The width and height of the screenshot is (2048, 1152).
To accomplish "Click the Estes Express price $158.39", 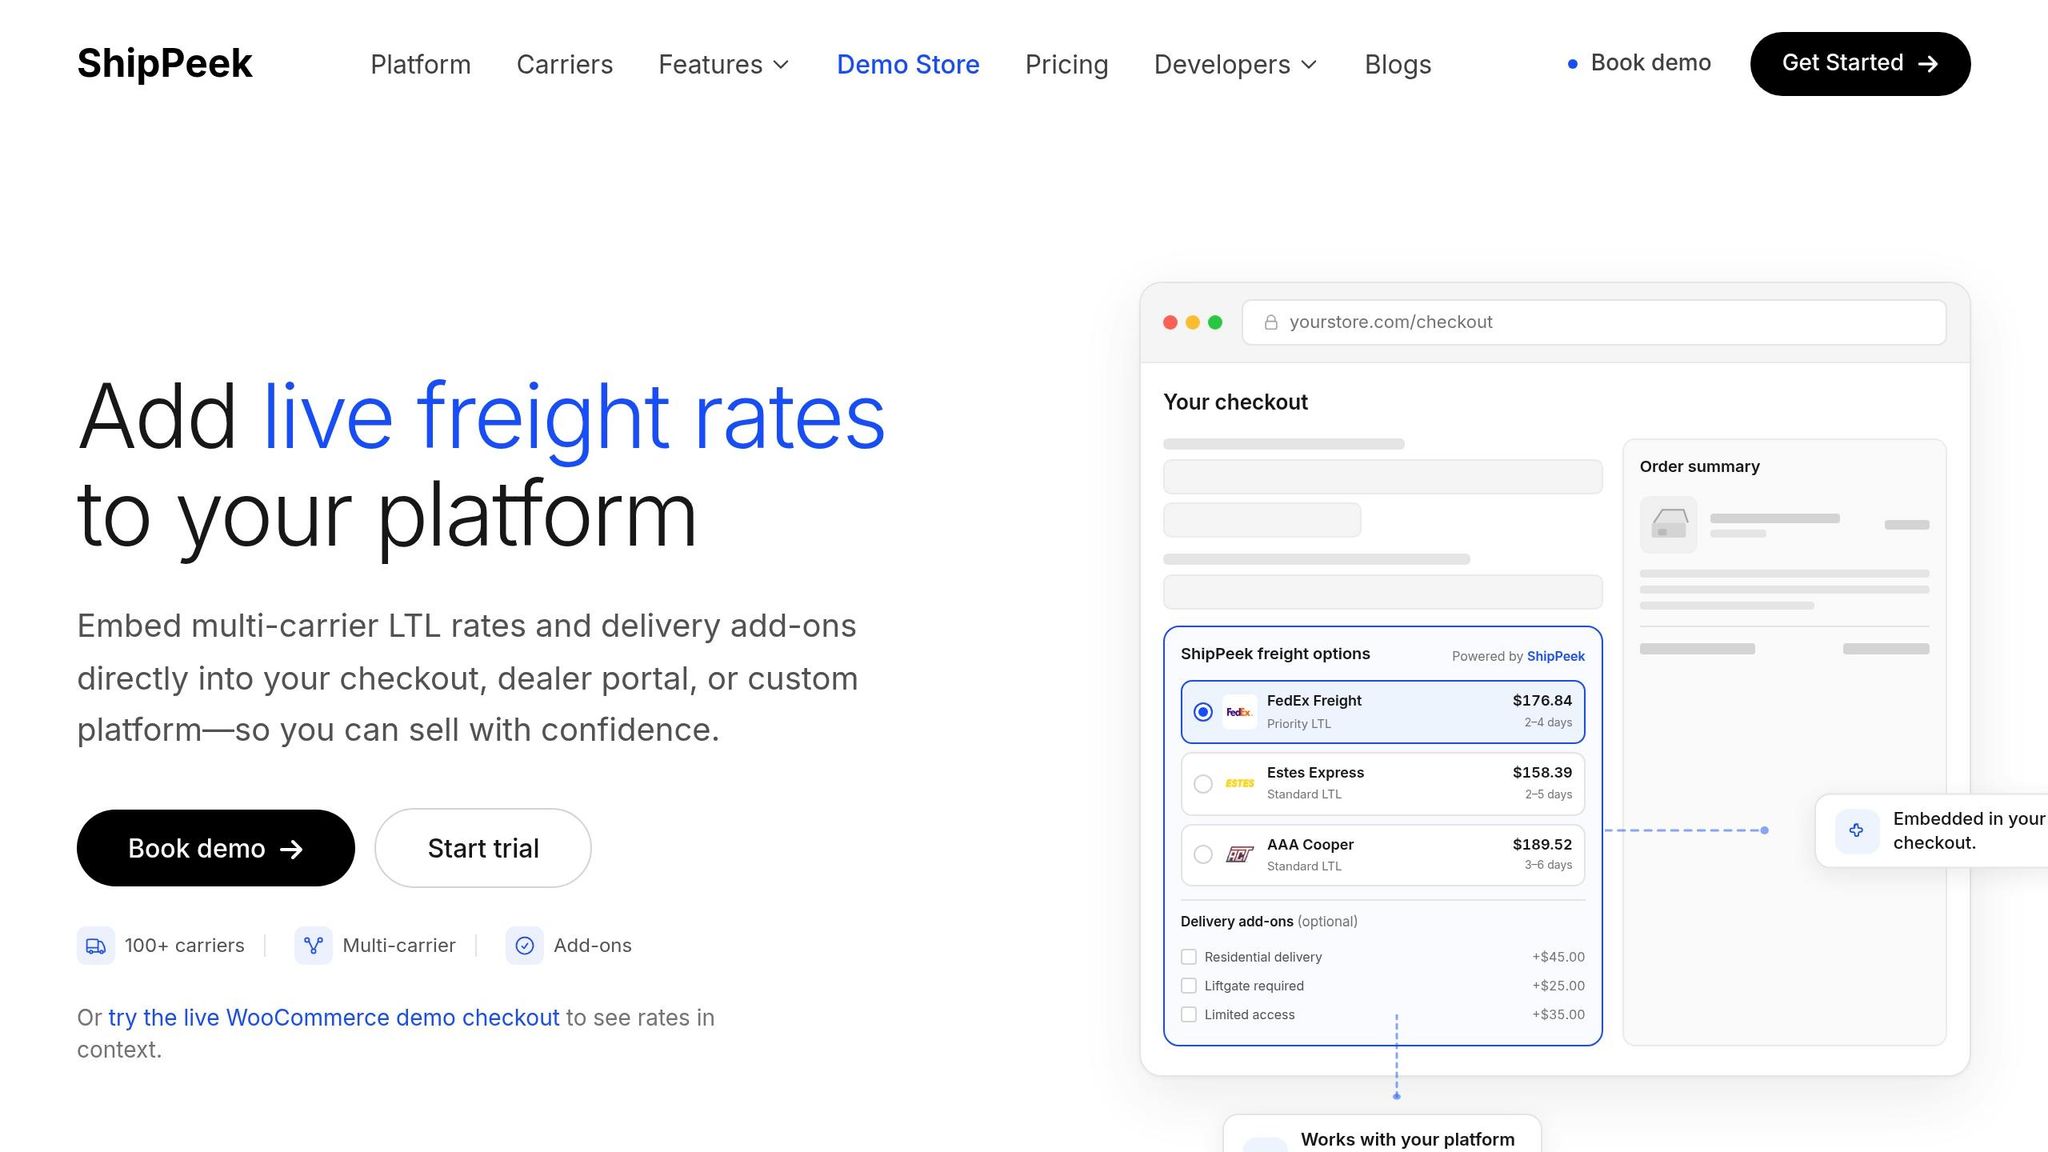I will click(x=1542, y=772).
